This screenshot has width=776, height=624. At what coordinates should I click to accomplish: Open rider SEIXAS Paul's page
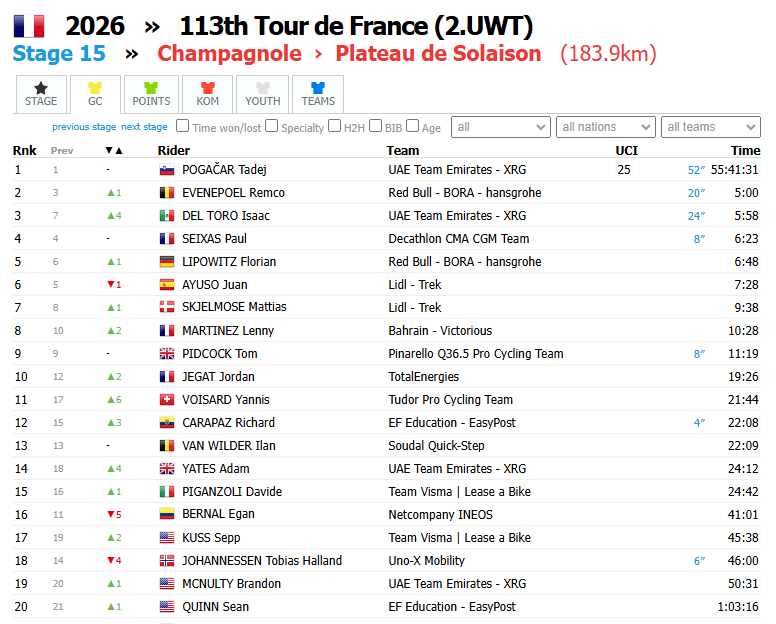click(214, 239)
